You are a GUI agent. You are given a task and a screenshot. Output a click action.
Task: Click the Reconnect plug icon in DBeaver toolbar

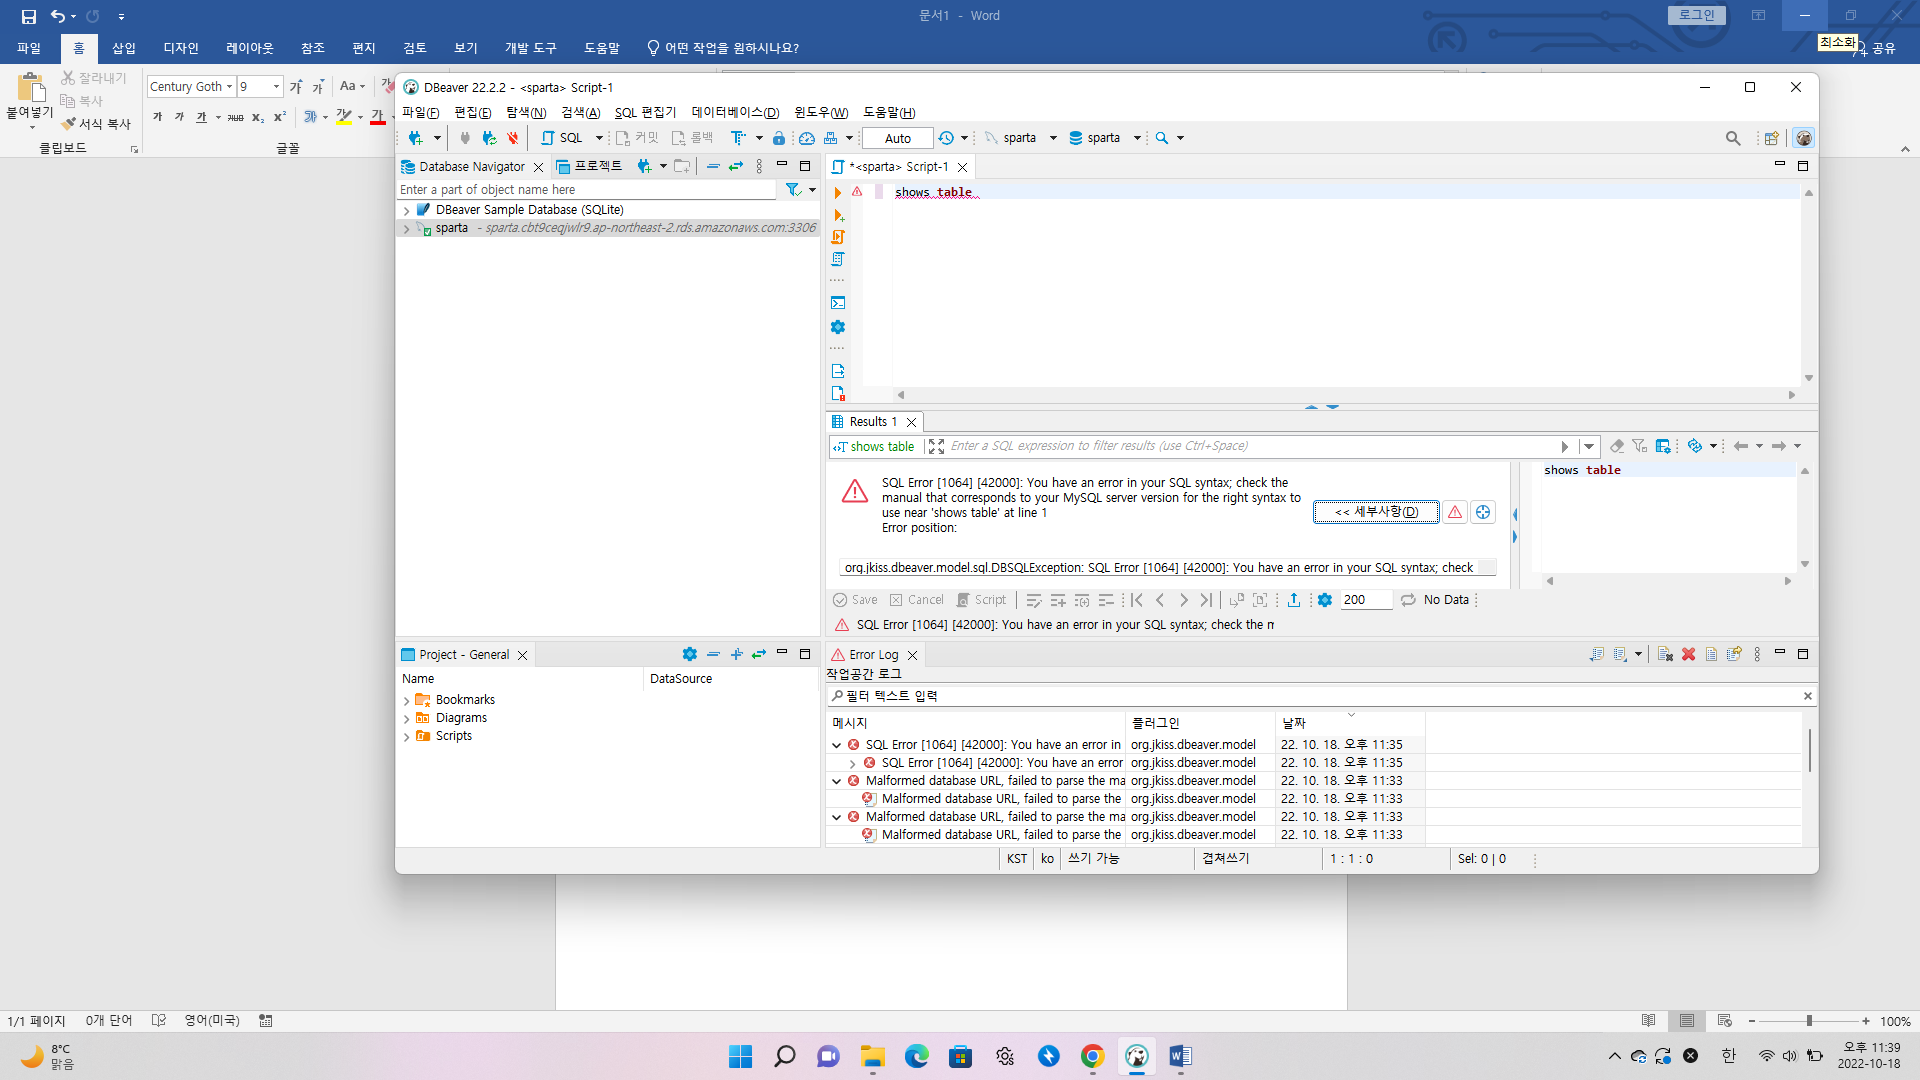[x=489, y=138]
